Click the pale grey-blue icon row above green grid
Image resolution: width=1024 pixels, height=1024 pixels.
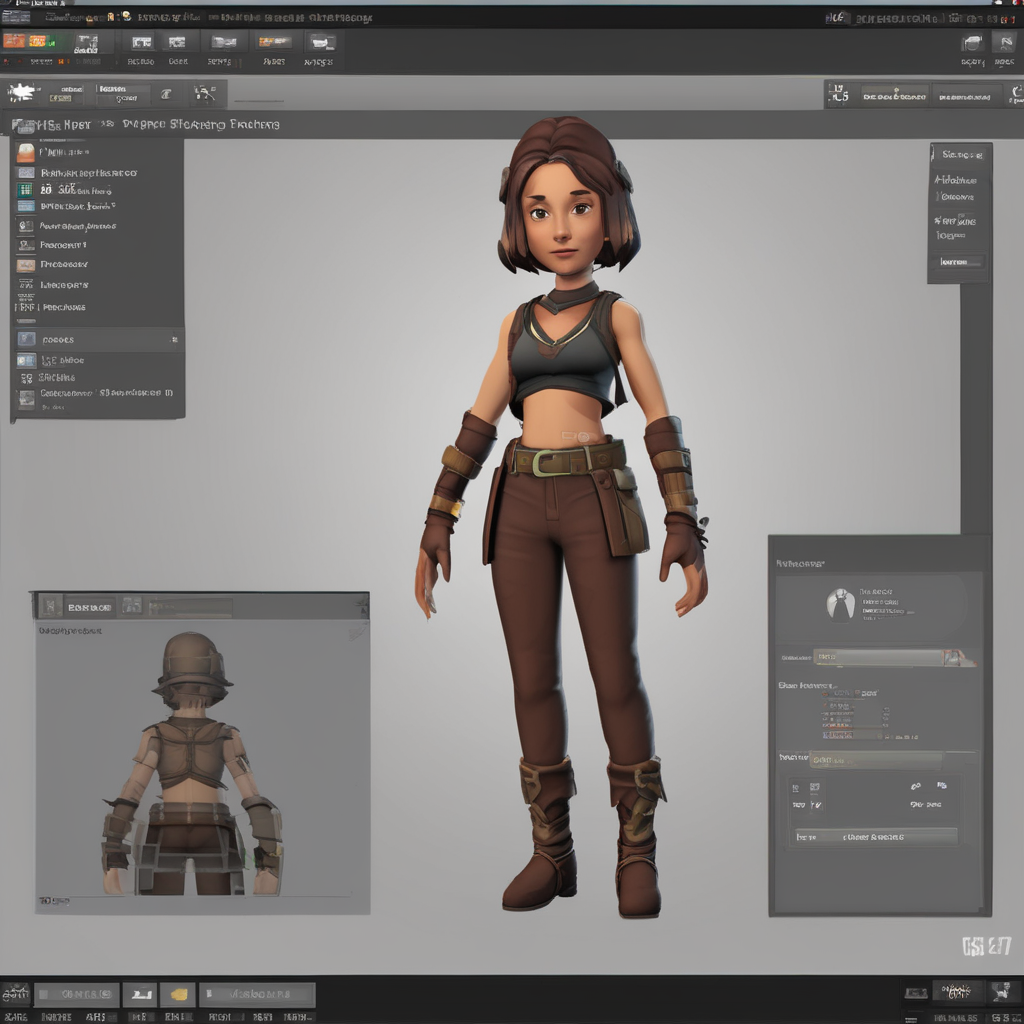point(98,173)
